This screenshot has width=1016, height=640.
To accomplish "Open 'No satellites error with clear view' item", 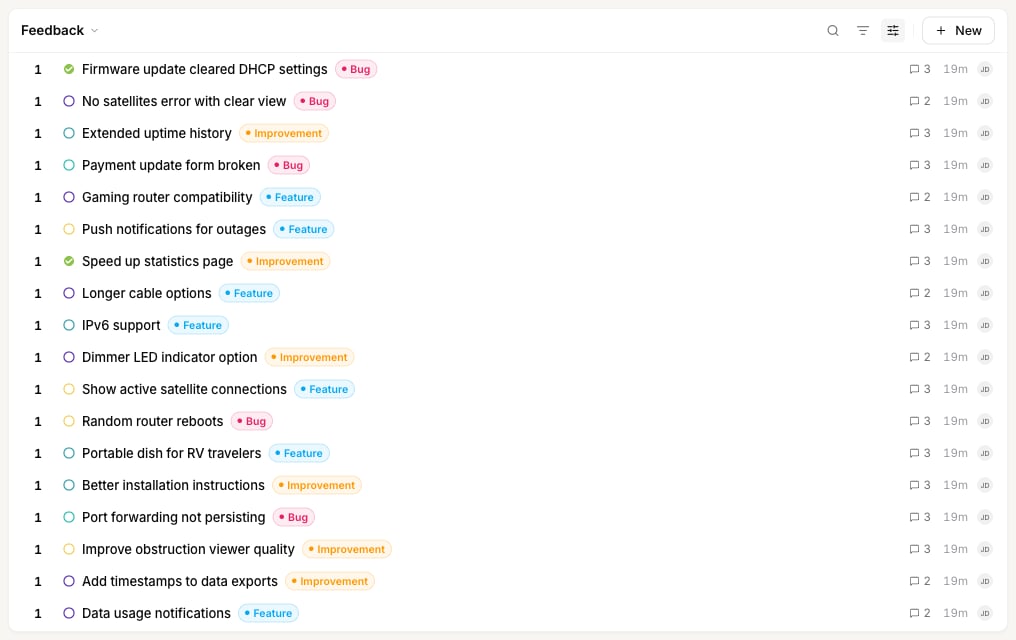I will 183,101.
